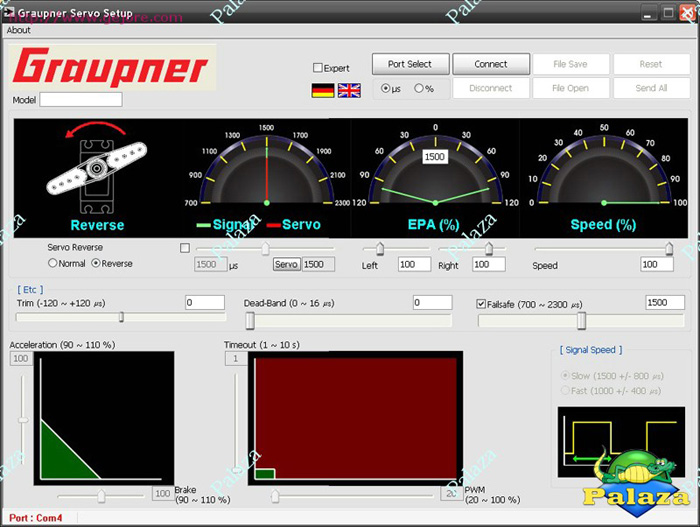Screen dimensions: 700x527
Task: Click the '[ Etc ]' section label
Action: pyautogui.click(x=30, y=290)
